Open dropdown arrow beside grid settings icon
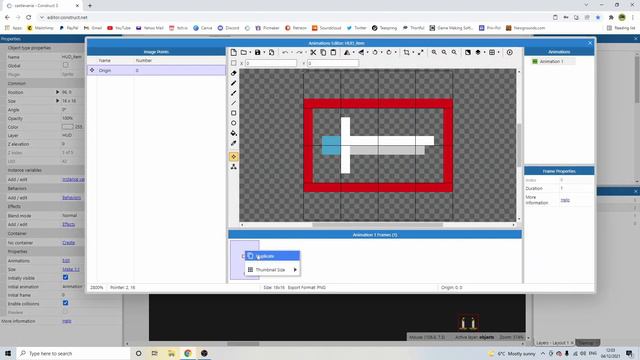 [498, 52]
